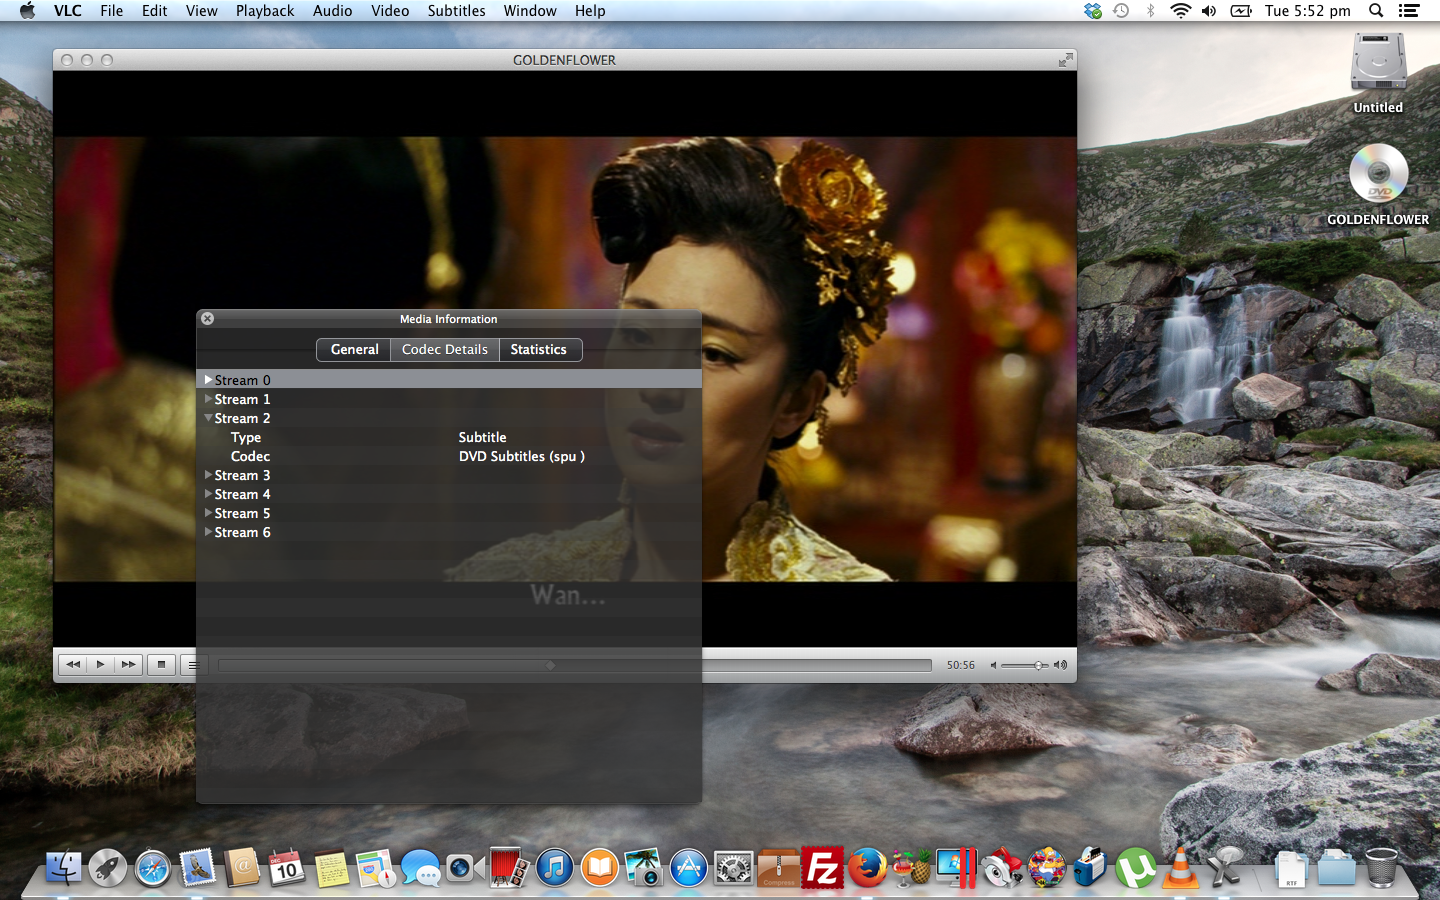Open the Spotlight search icon
The width and height of the screenshot is (1440, 900).
(1376, 11)
